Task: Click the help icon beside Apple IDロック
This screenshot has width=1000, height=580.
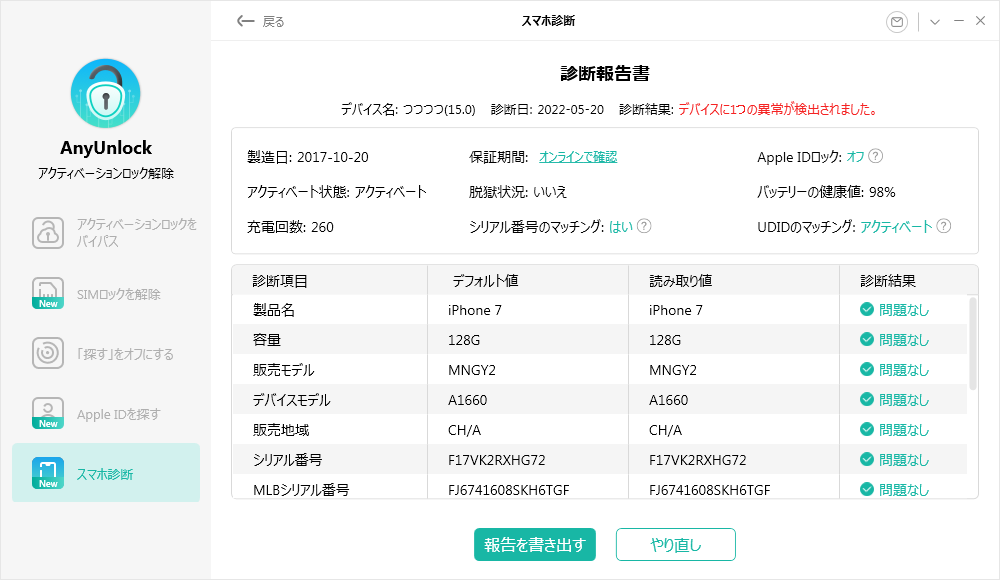Action: tap(876, 156)
